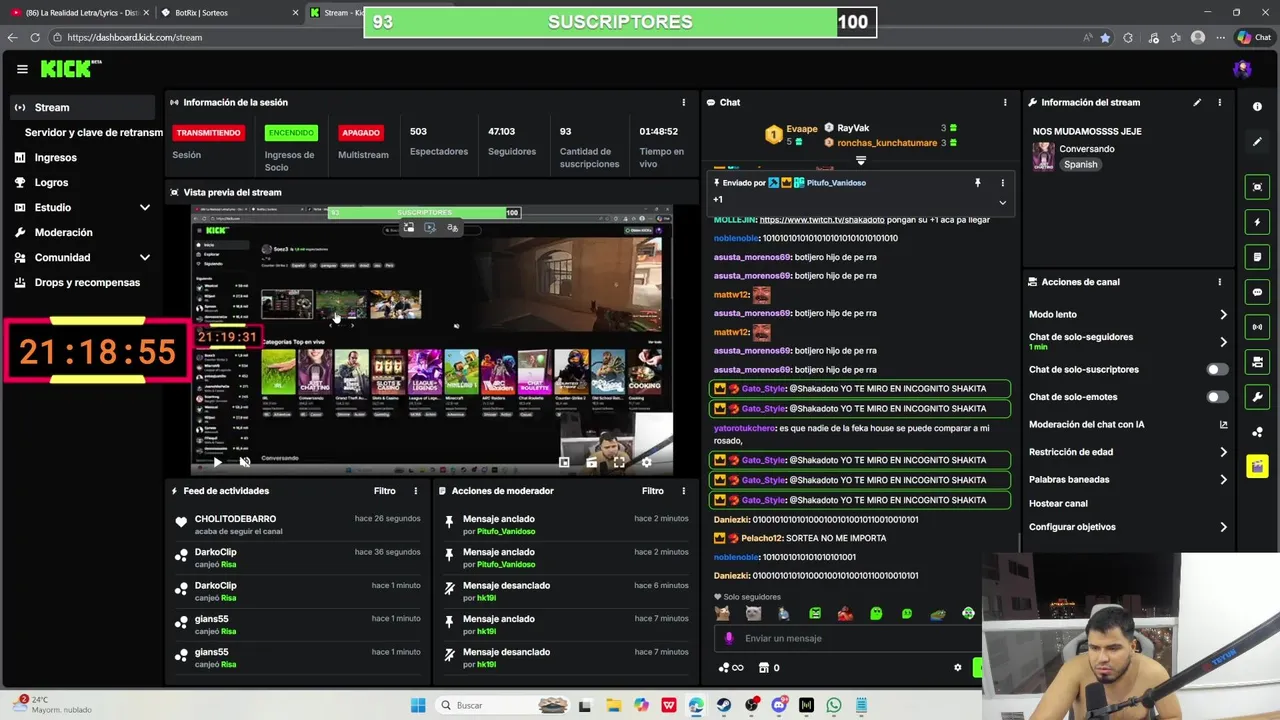This screenshot has height=720, width=1280.
Task: Open chat settings gear icon
Action: [957, 668]
